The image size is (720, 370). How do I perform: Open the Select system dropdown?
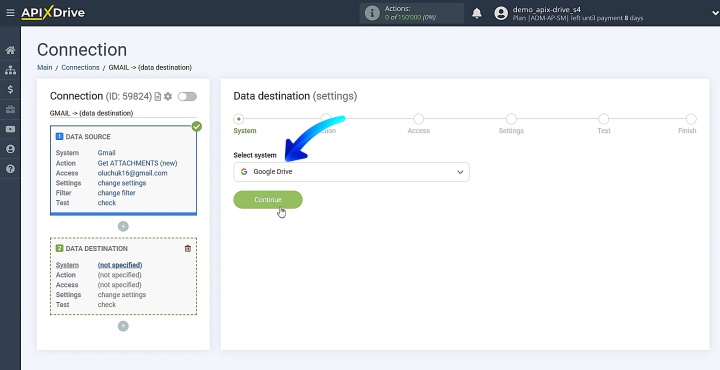(351, 172)
